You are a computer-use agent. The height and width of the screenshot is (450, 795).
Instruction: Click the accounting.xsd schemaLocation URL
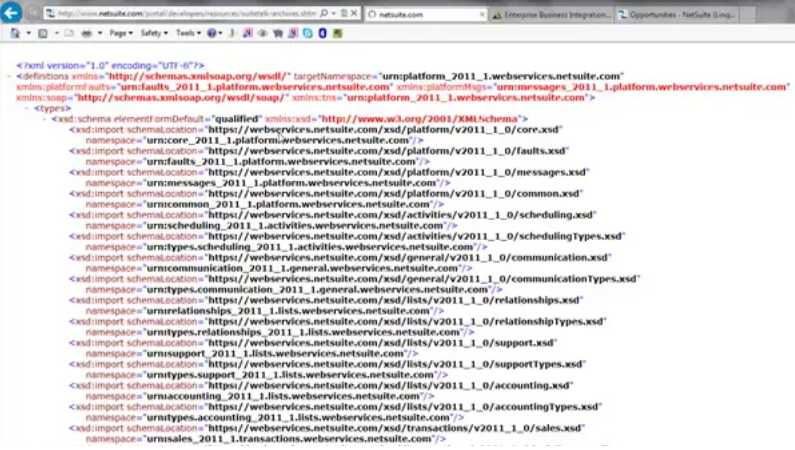point(388,385)
